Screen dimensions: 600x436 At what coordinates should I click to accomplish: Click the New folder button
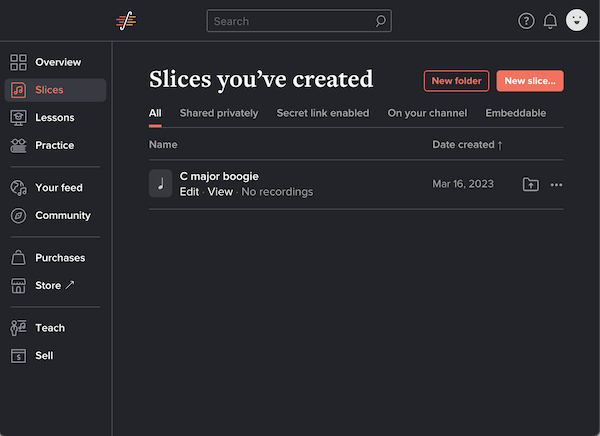[x=456, y=81]
